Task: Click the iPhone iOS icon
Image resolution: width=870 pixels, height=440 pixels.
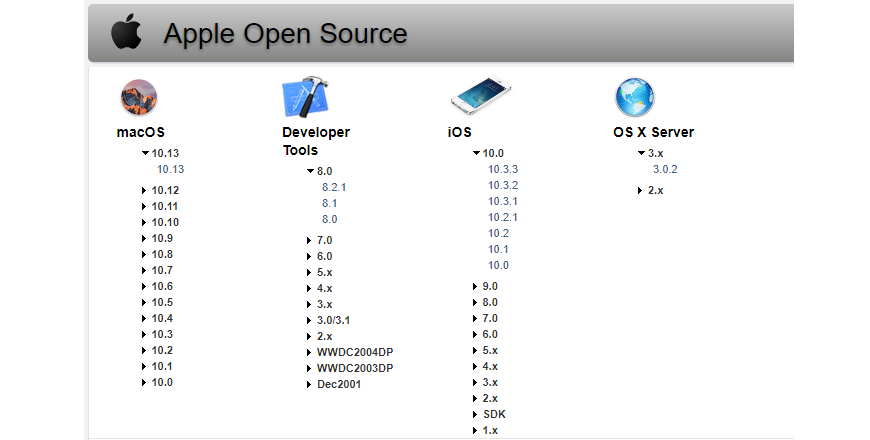Action: (481, 98)
